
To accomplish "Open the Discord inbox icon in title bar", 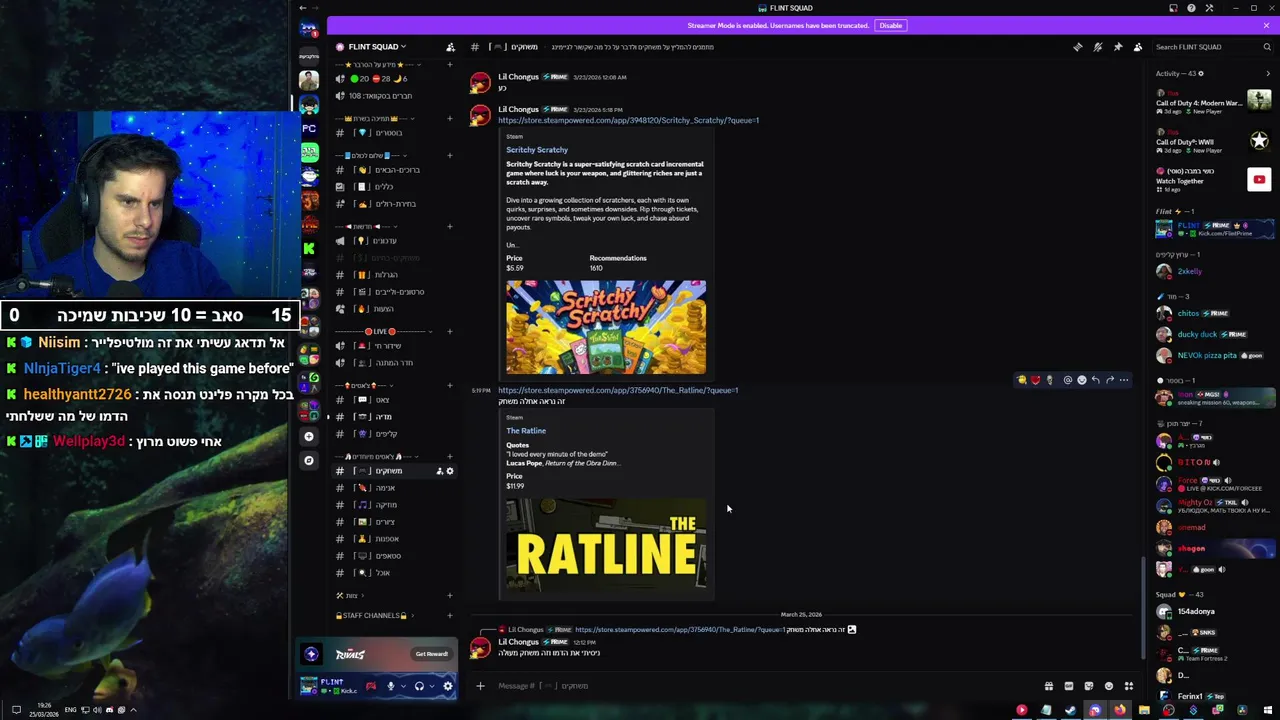I will point(1173,8).
